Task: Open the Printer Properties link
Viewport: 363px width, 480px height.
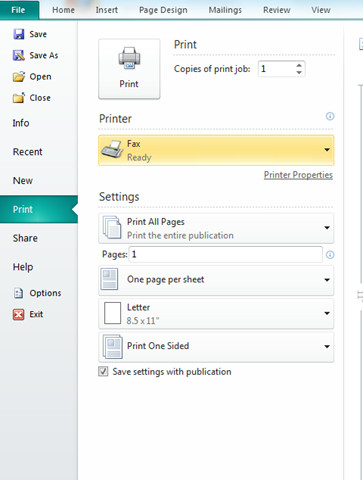Action: point(298,175)
